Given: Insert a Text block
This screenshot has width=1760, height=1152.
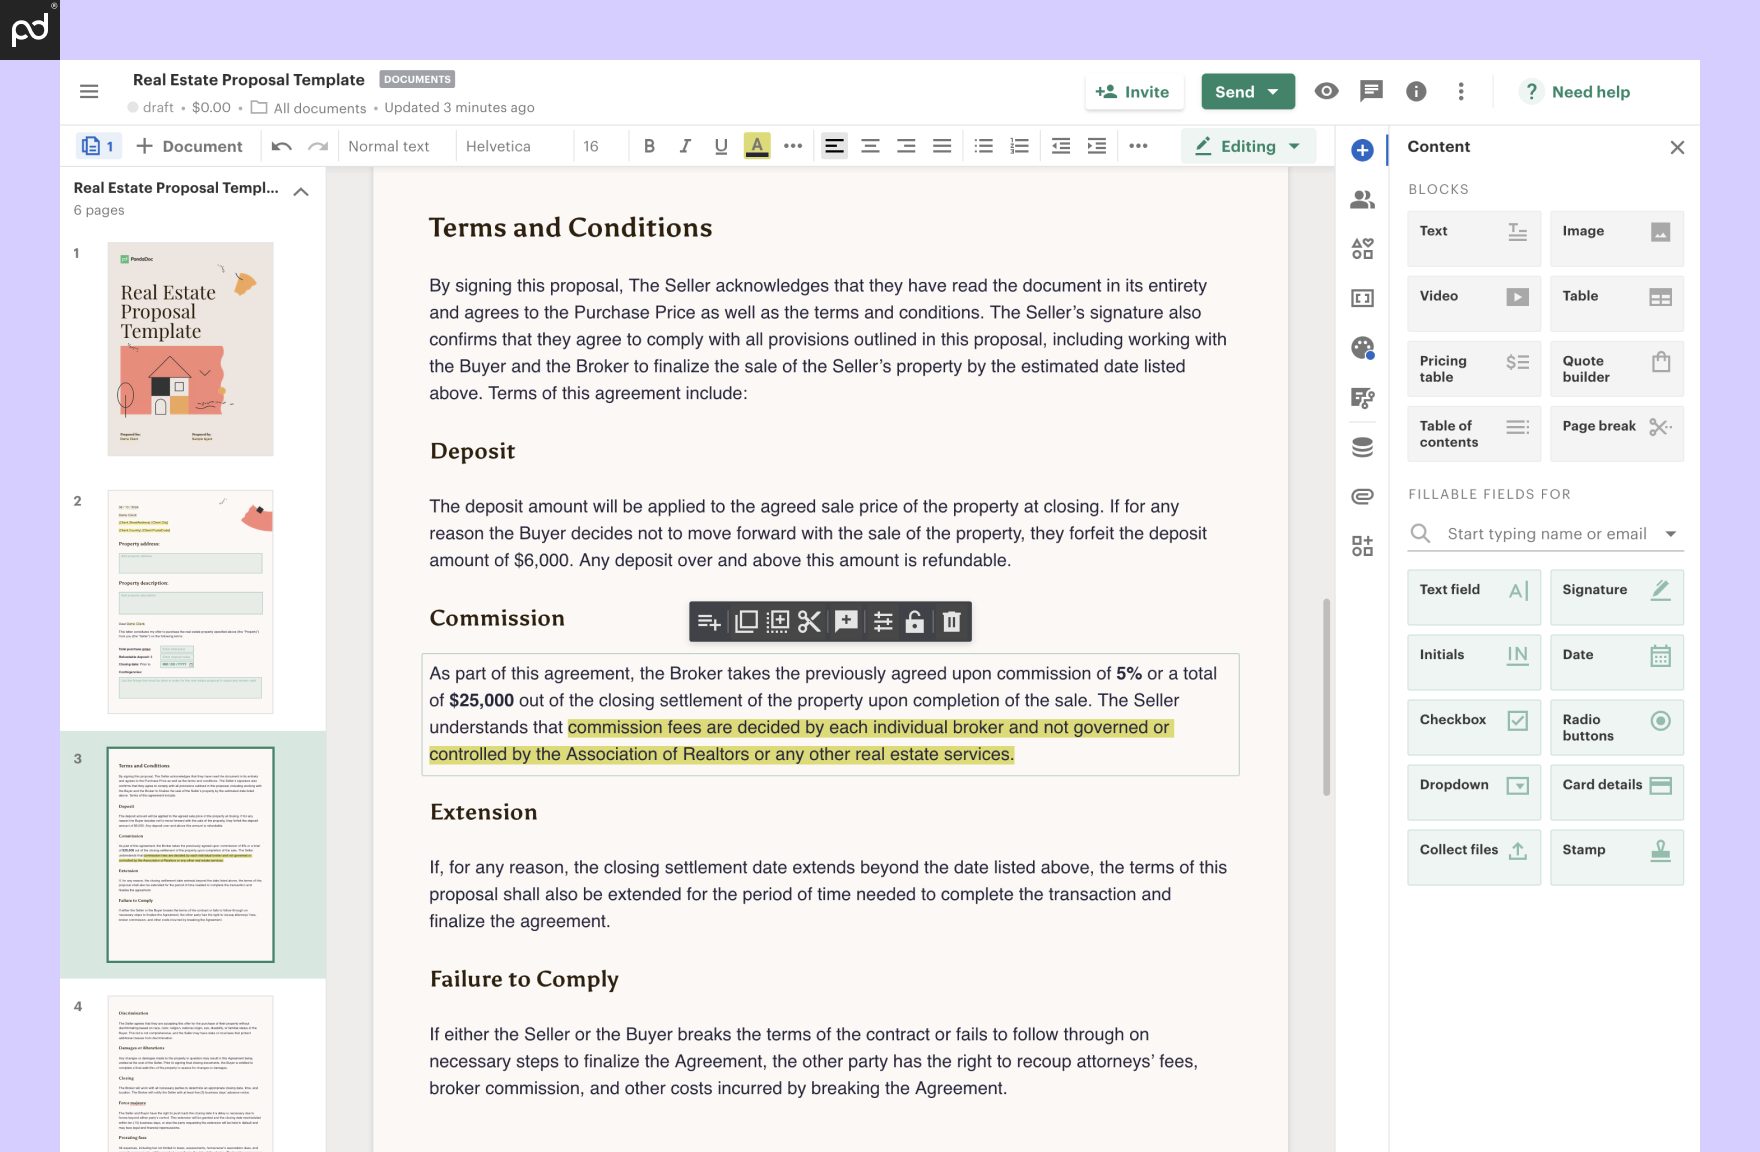Looking at the screenshot, I should tap(1473, 238).
